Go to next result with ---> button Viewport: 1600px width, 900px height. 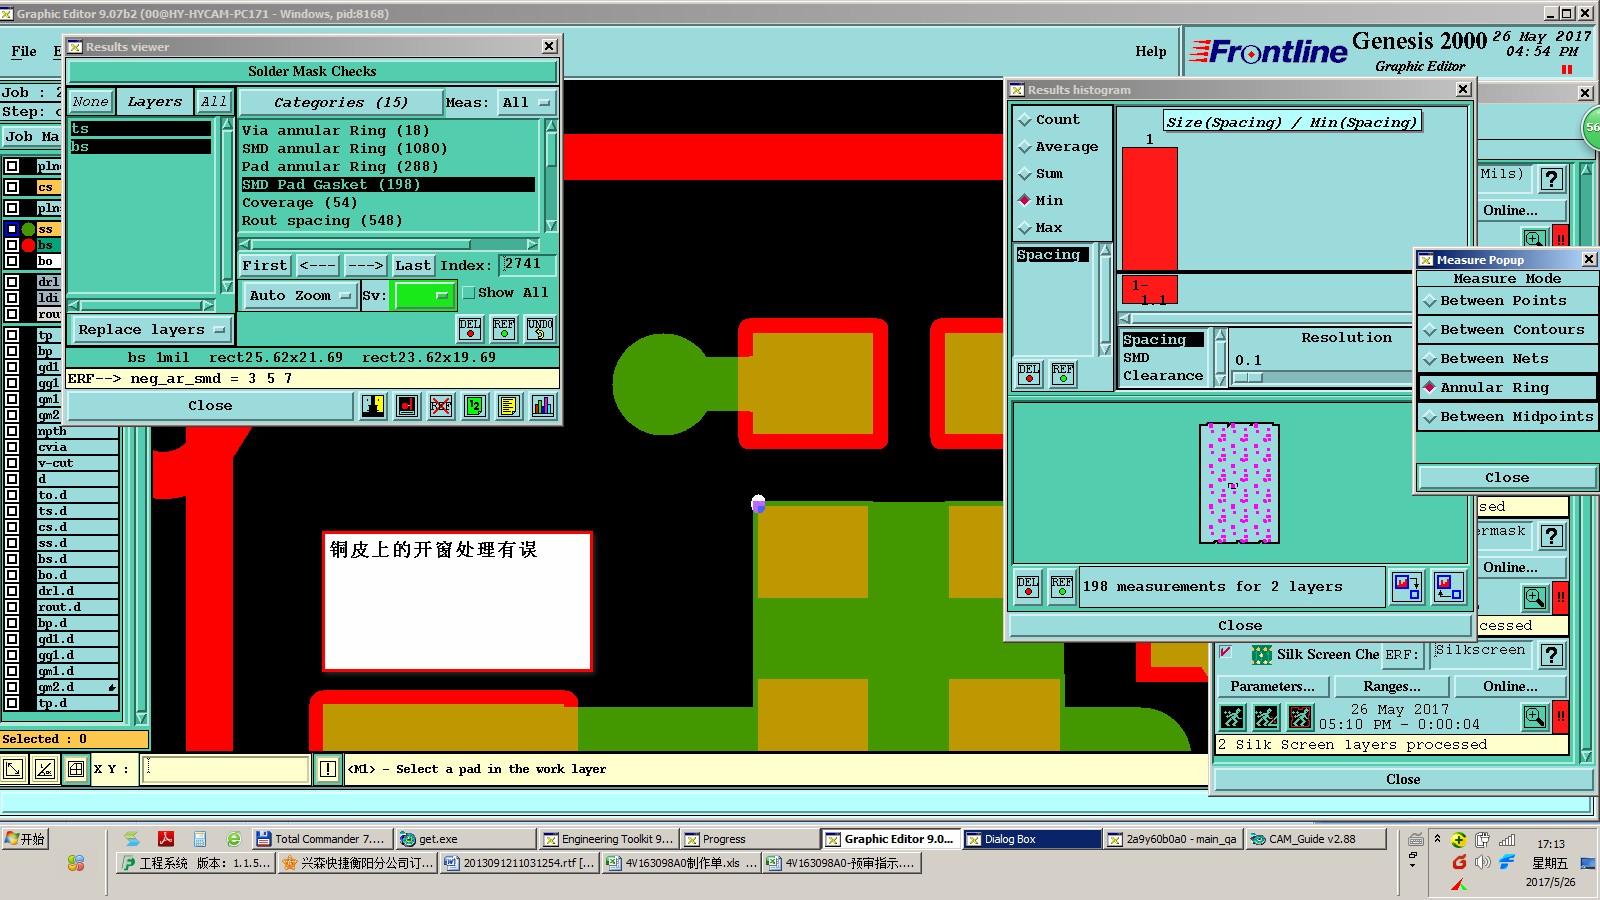point(365,265)
